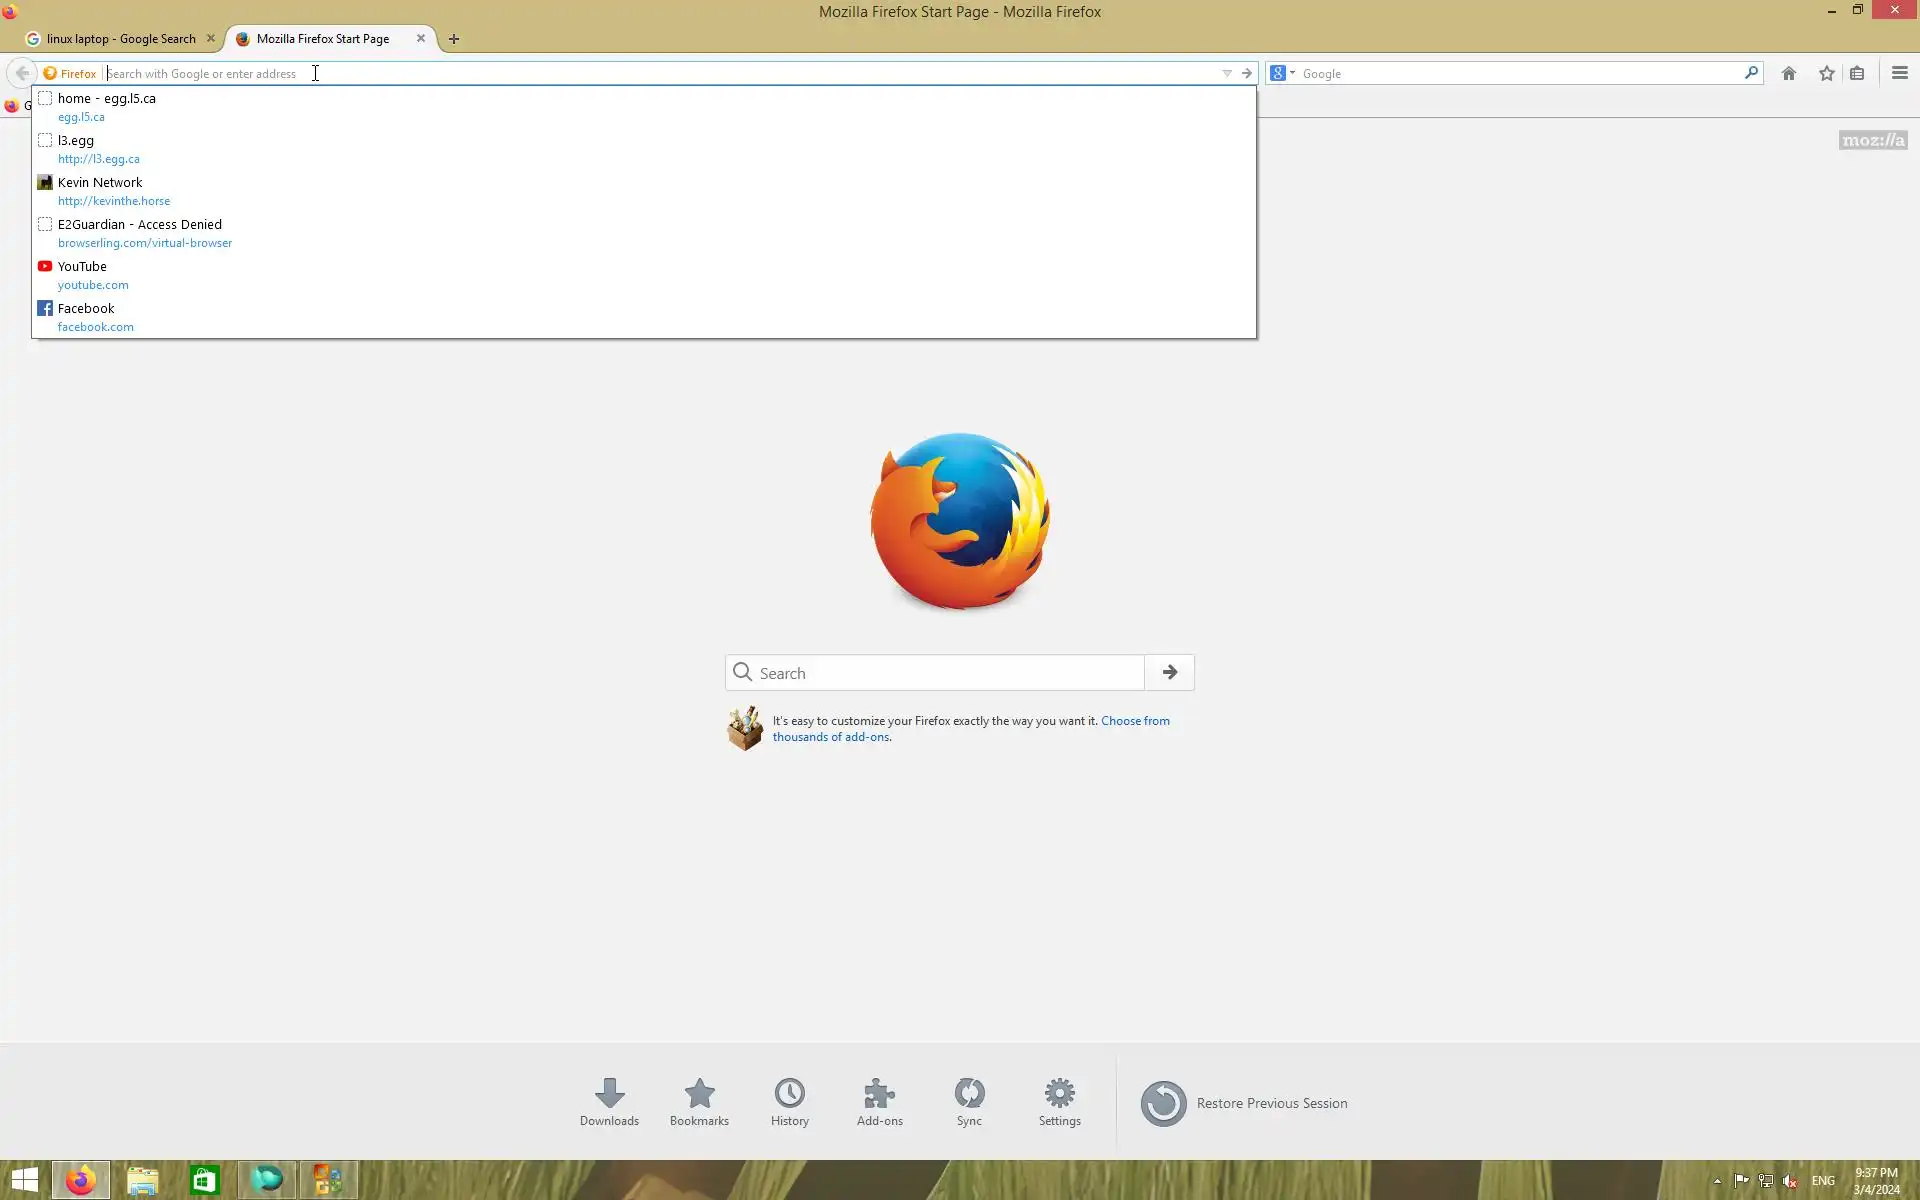Bookmark this page with star icon
The image size is (1920, 1200).
1826,73
